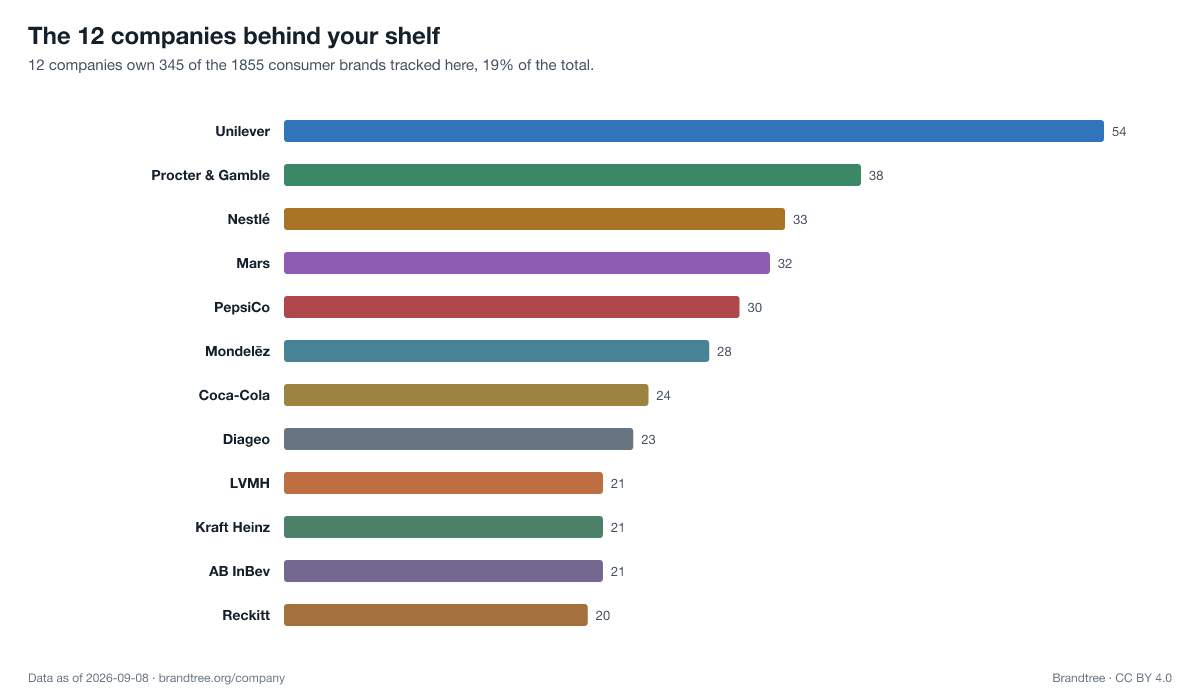This screenshot has width=1200, height=700.
Task: Select the teal Mondelēz bar
Action: 496,351
